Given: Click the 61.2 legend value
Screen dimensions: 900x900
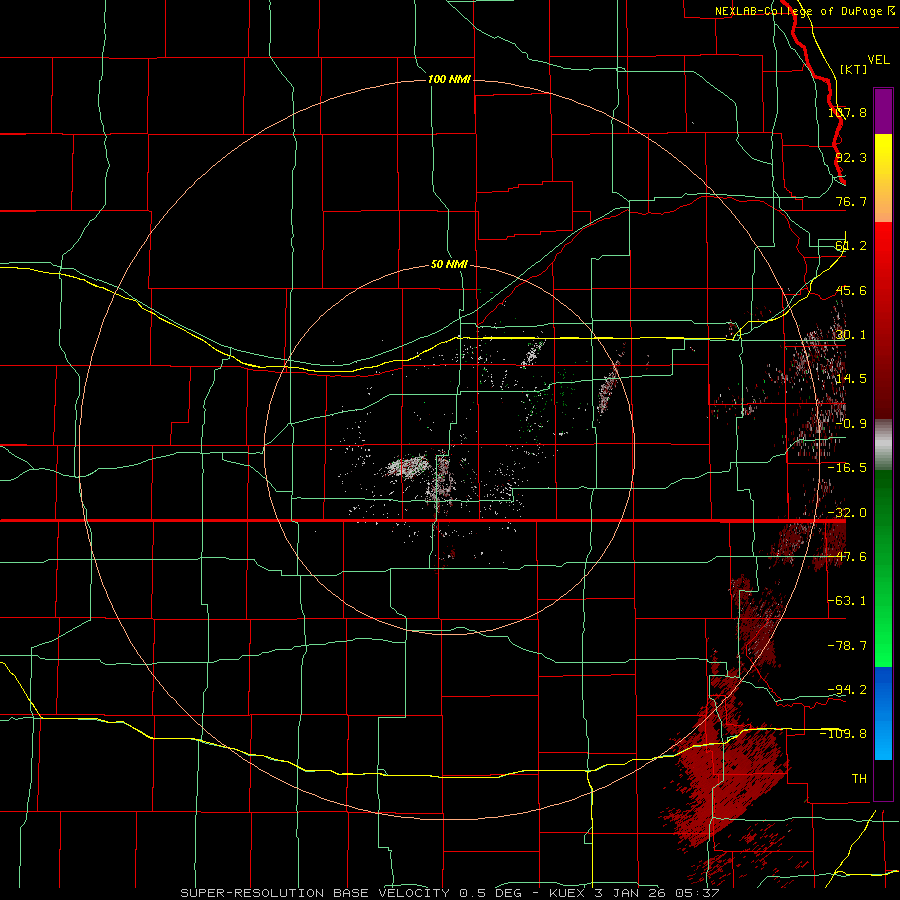Looking at the screenshot, I should pyautogui.click(x=851, y=246).
